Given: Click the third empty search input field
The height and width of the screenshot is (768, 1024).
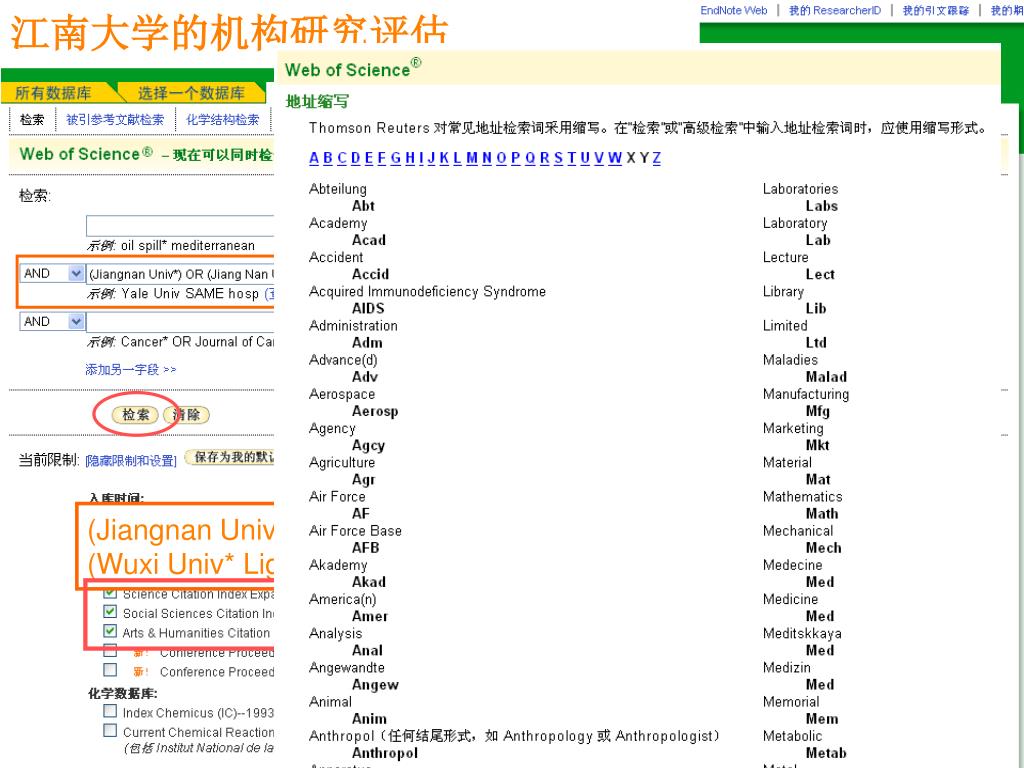Looking at the screenshot, I should [180, 322].
